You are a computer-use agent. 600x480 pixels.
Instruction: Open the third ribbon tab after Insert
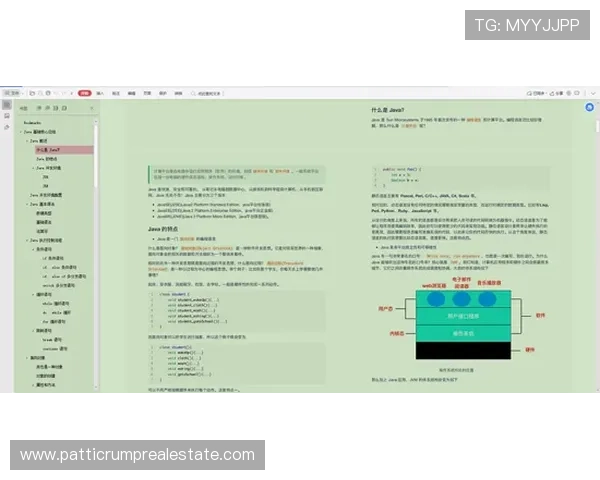[x=116, y=93]
